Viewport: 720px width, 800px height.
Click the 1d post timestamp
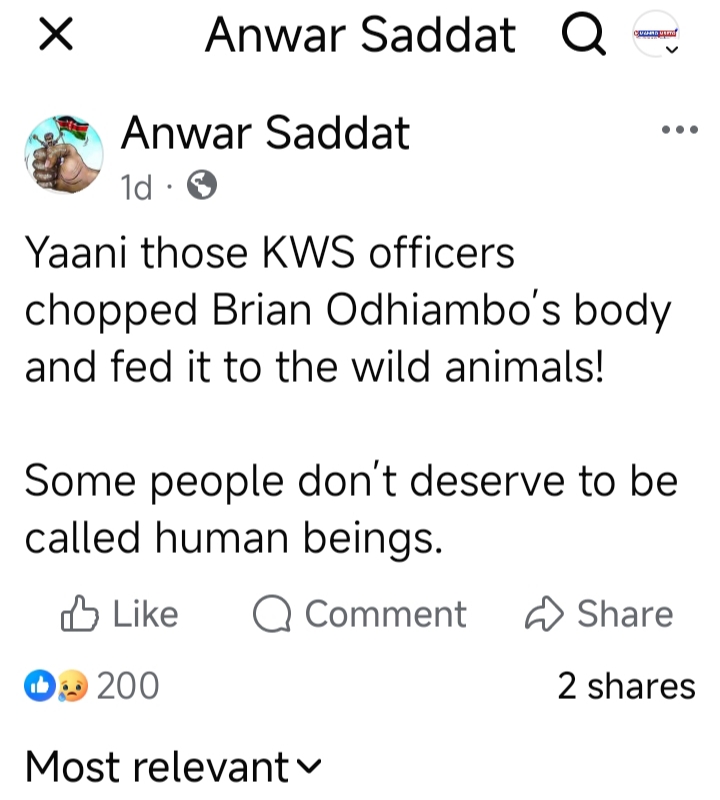136,187
